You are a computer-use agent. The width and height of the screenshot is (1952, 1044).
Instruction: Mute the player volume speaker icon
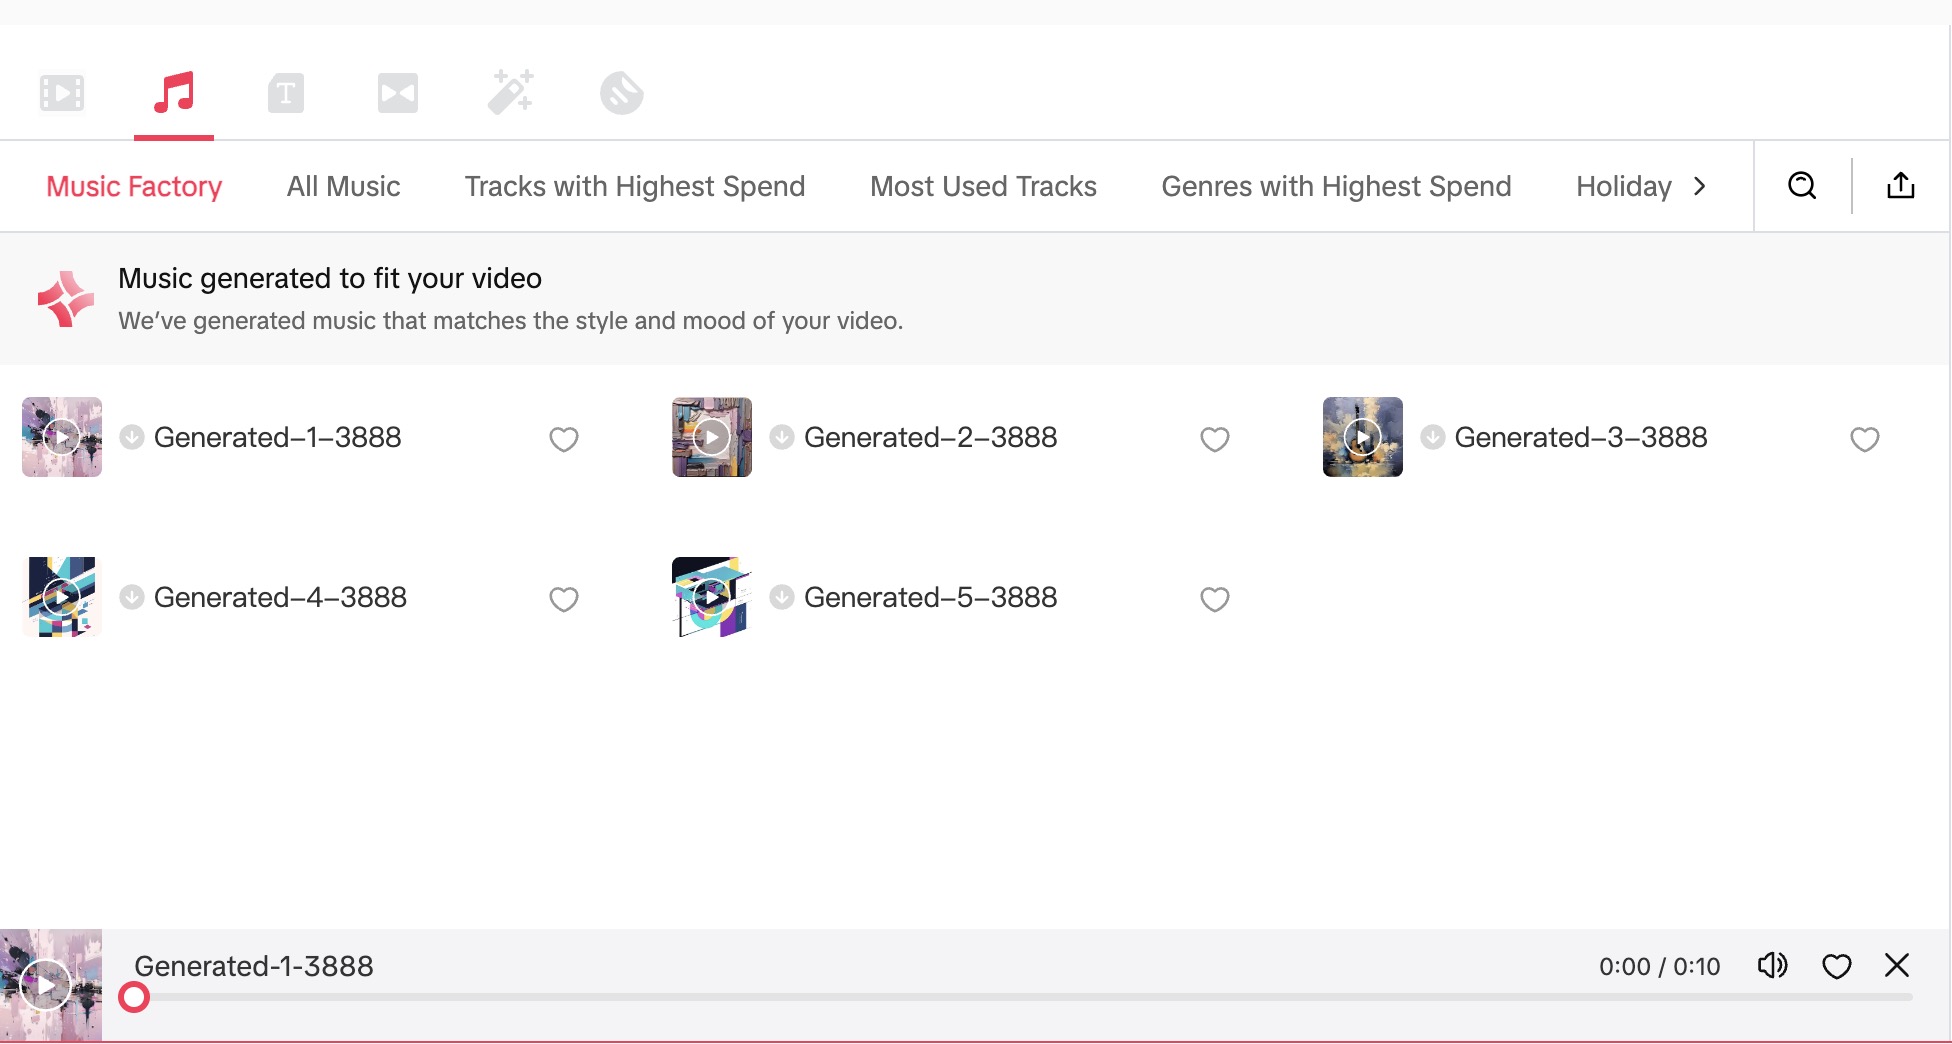[x=1772, y=965]
